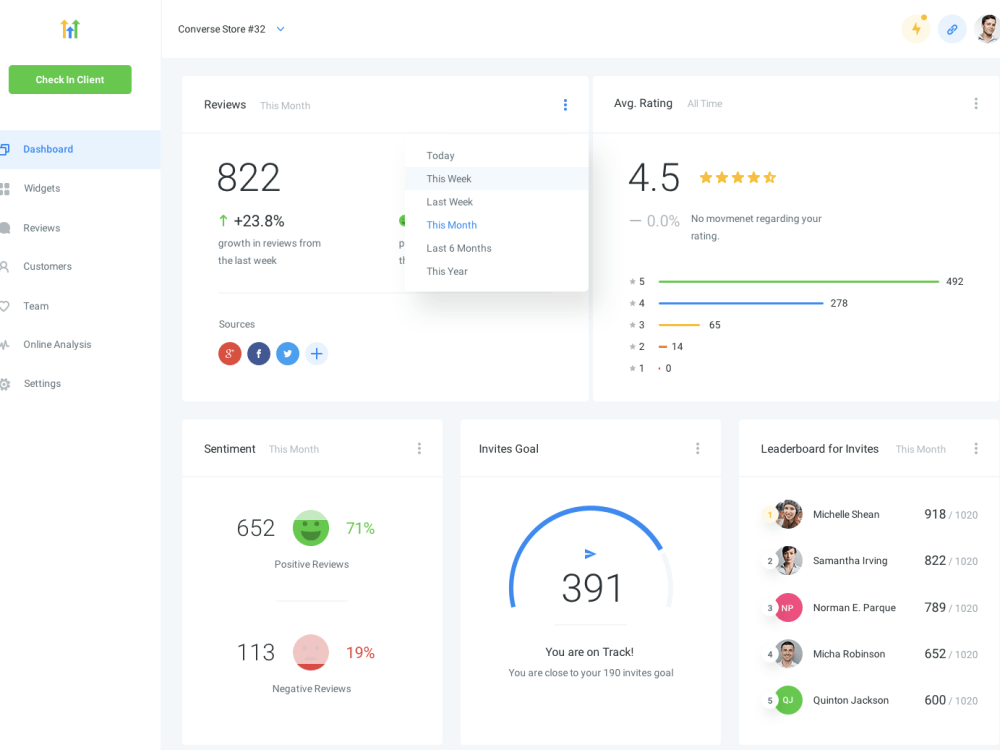Click the Online Analysis pulse icon

(x=4, y=345)
